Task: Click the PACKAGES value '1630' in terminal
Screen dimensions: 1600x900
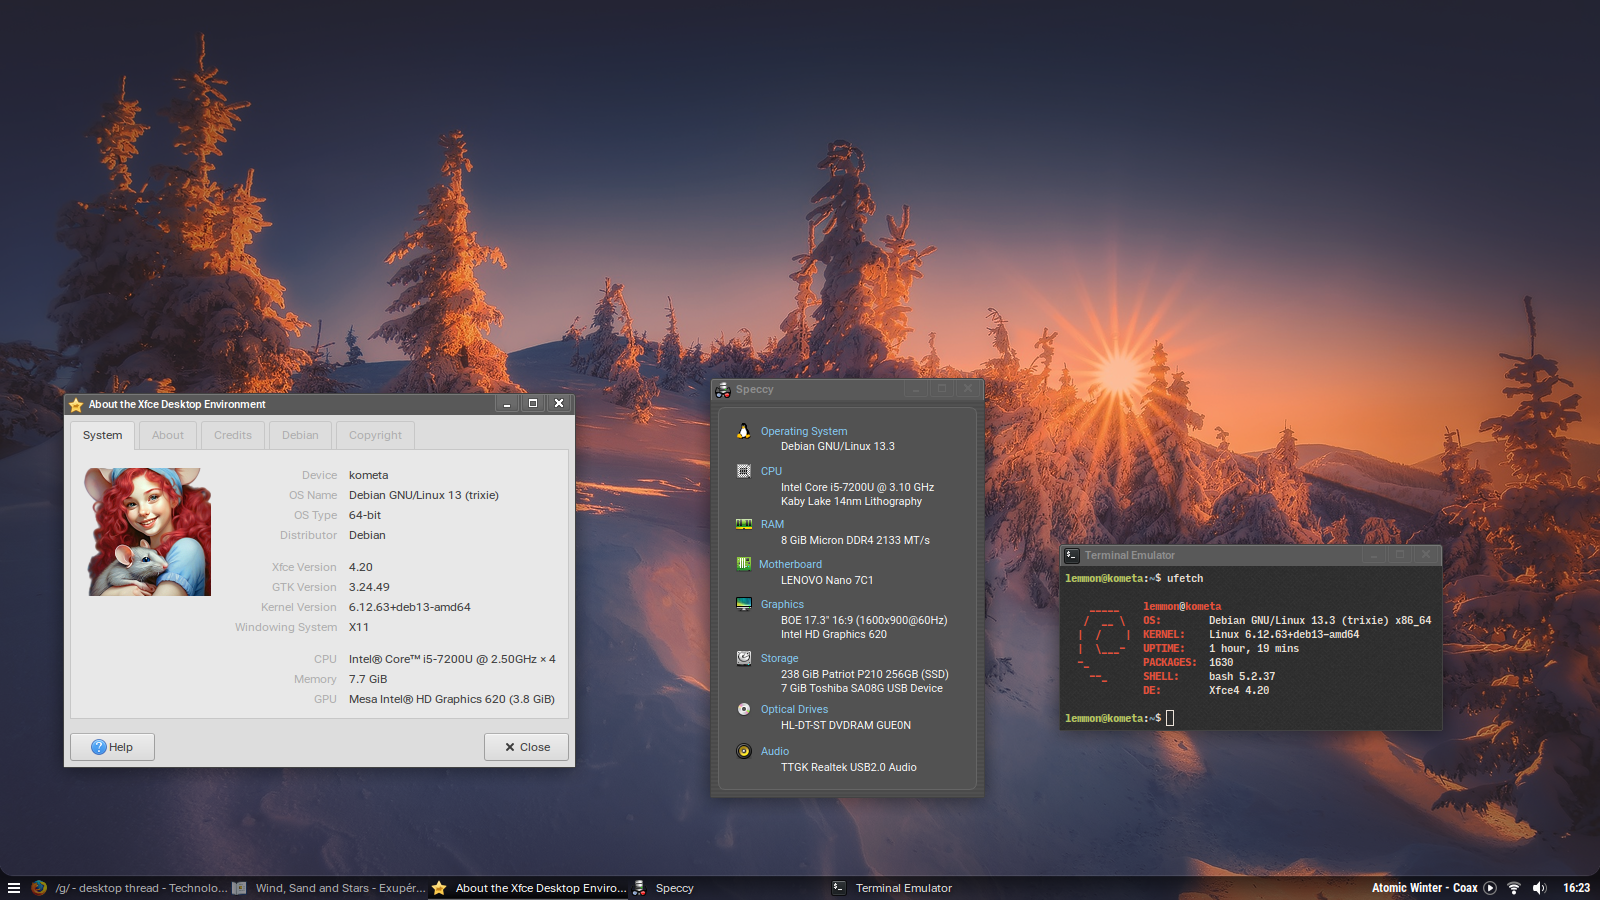Action: (x=1221, y=662)
